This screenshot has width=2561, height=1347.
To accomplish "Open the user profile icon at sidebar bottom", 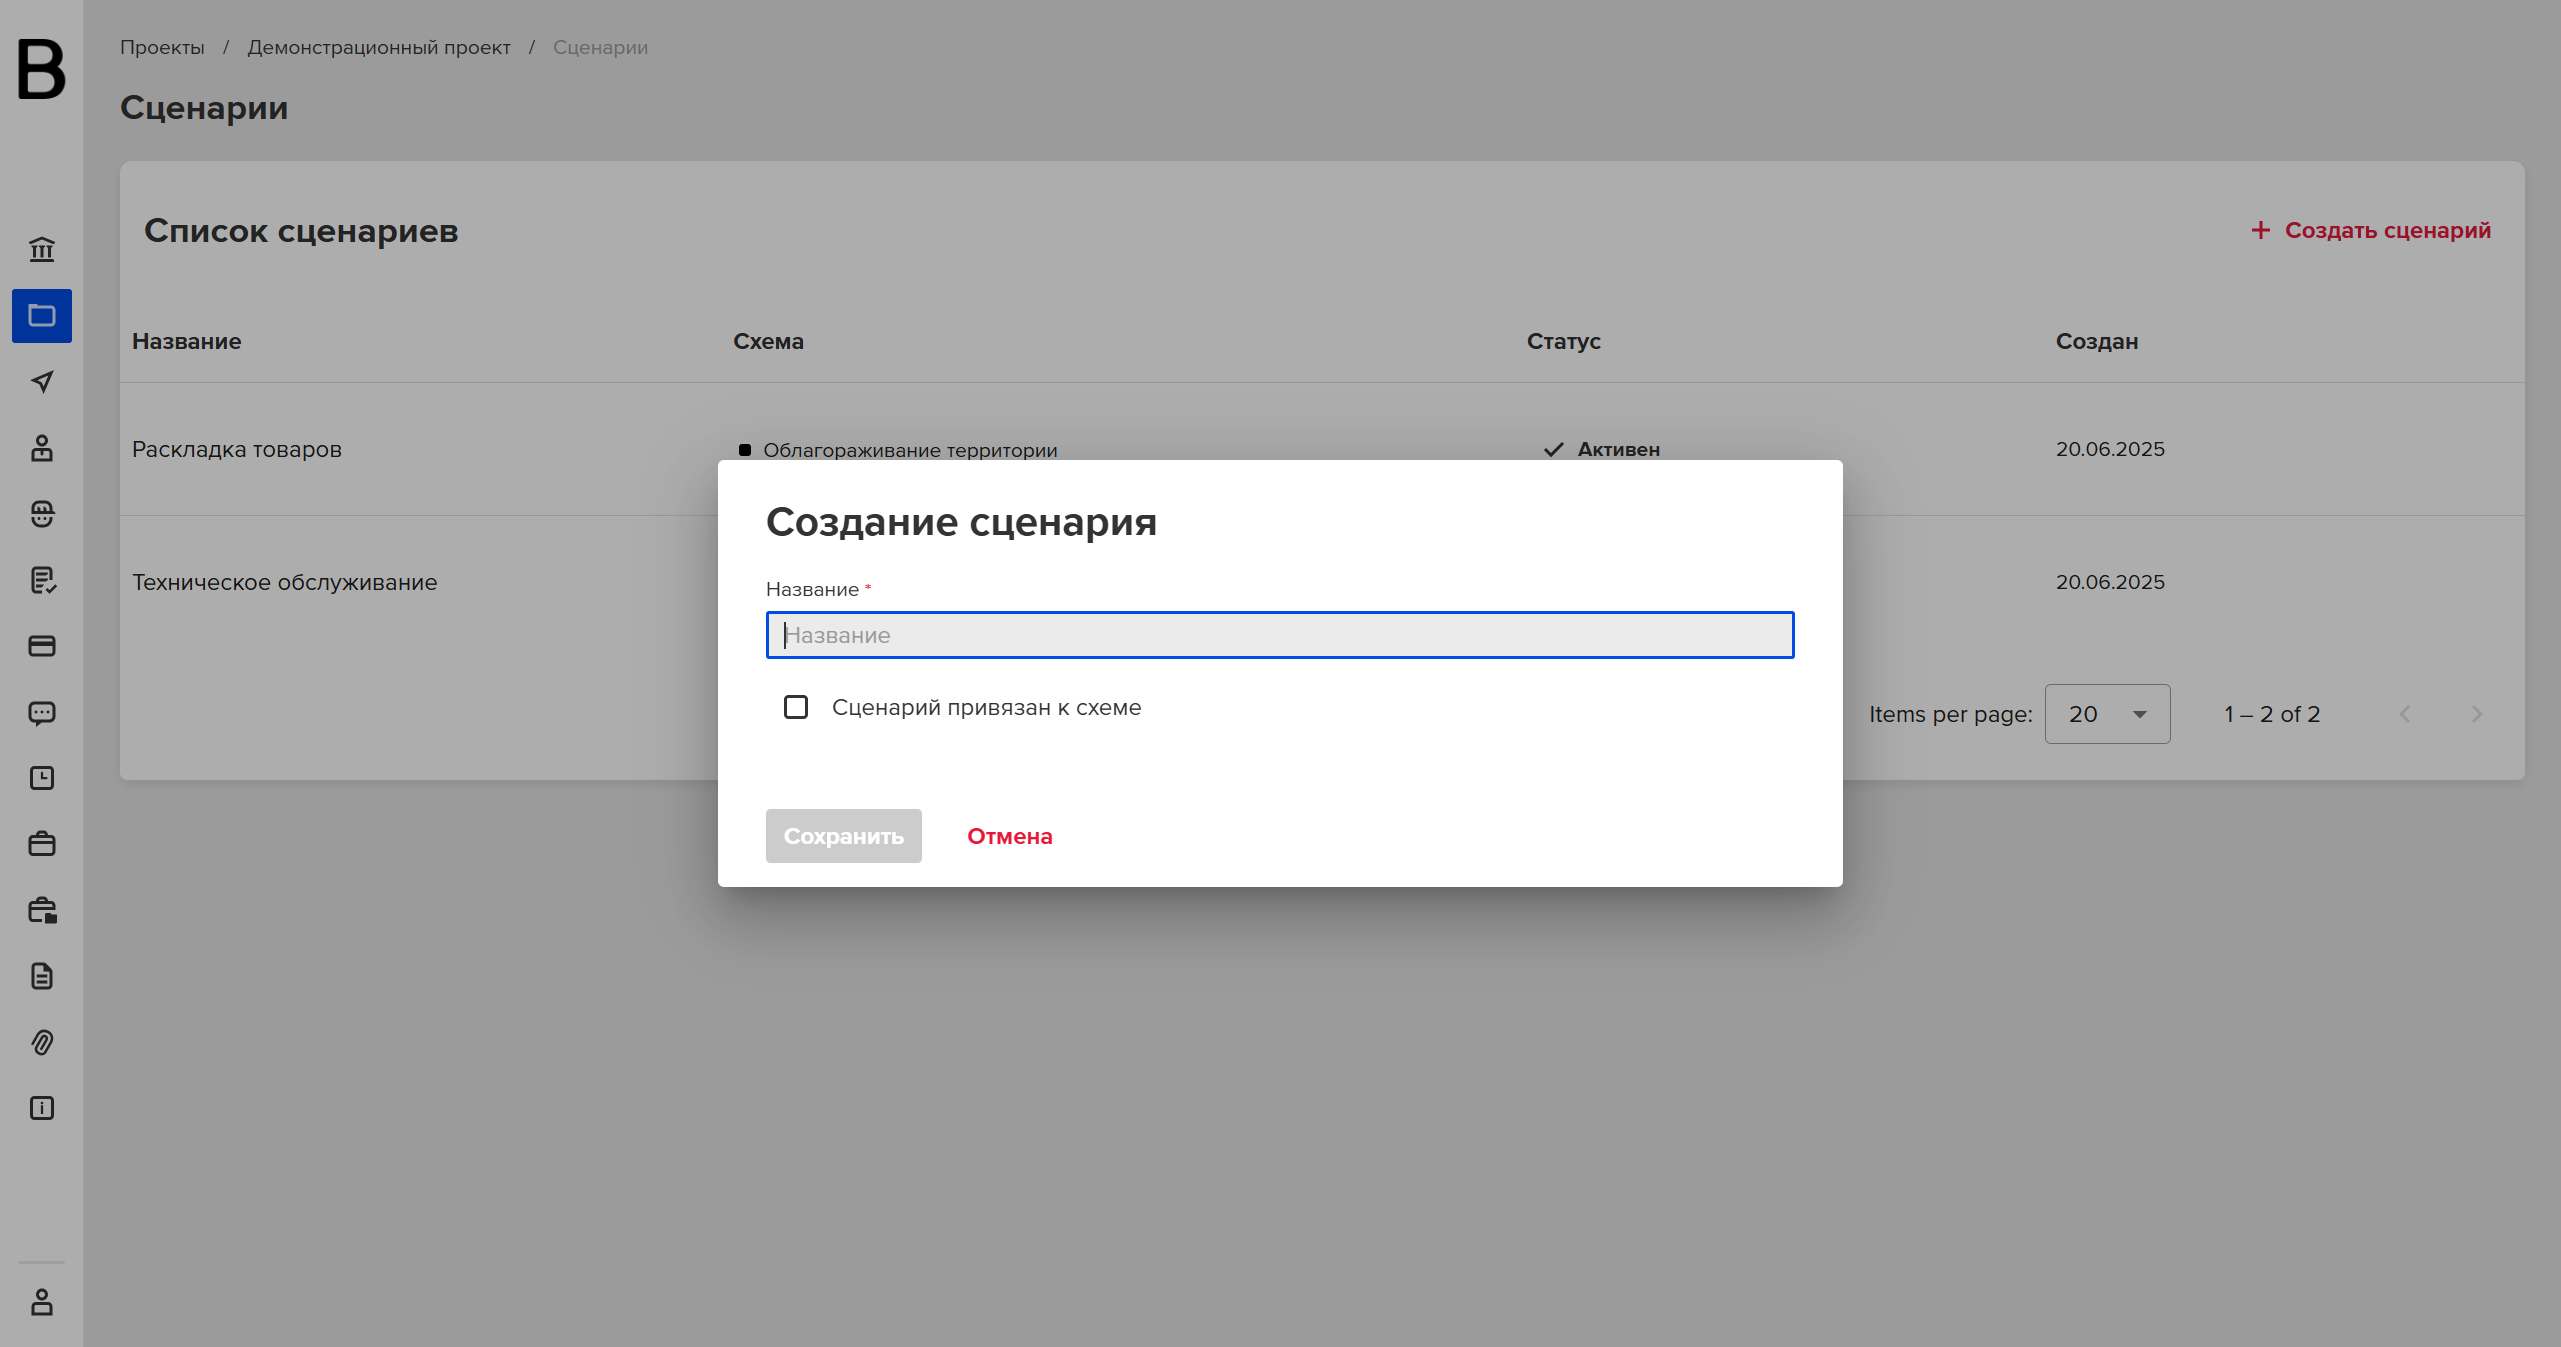I will [x=42, y=1302].
